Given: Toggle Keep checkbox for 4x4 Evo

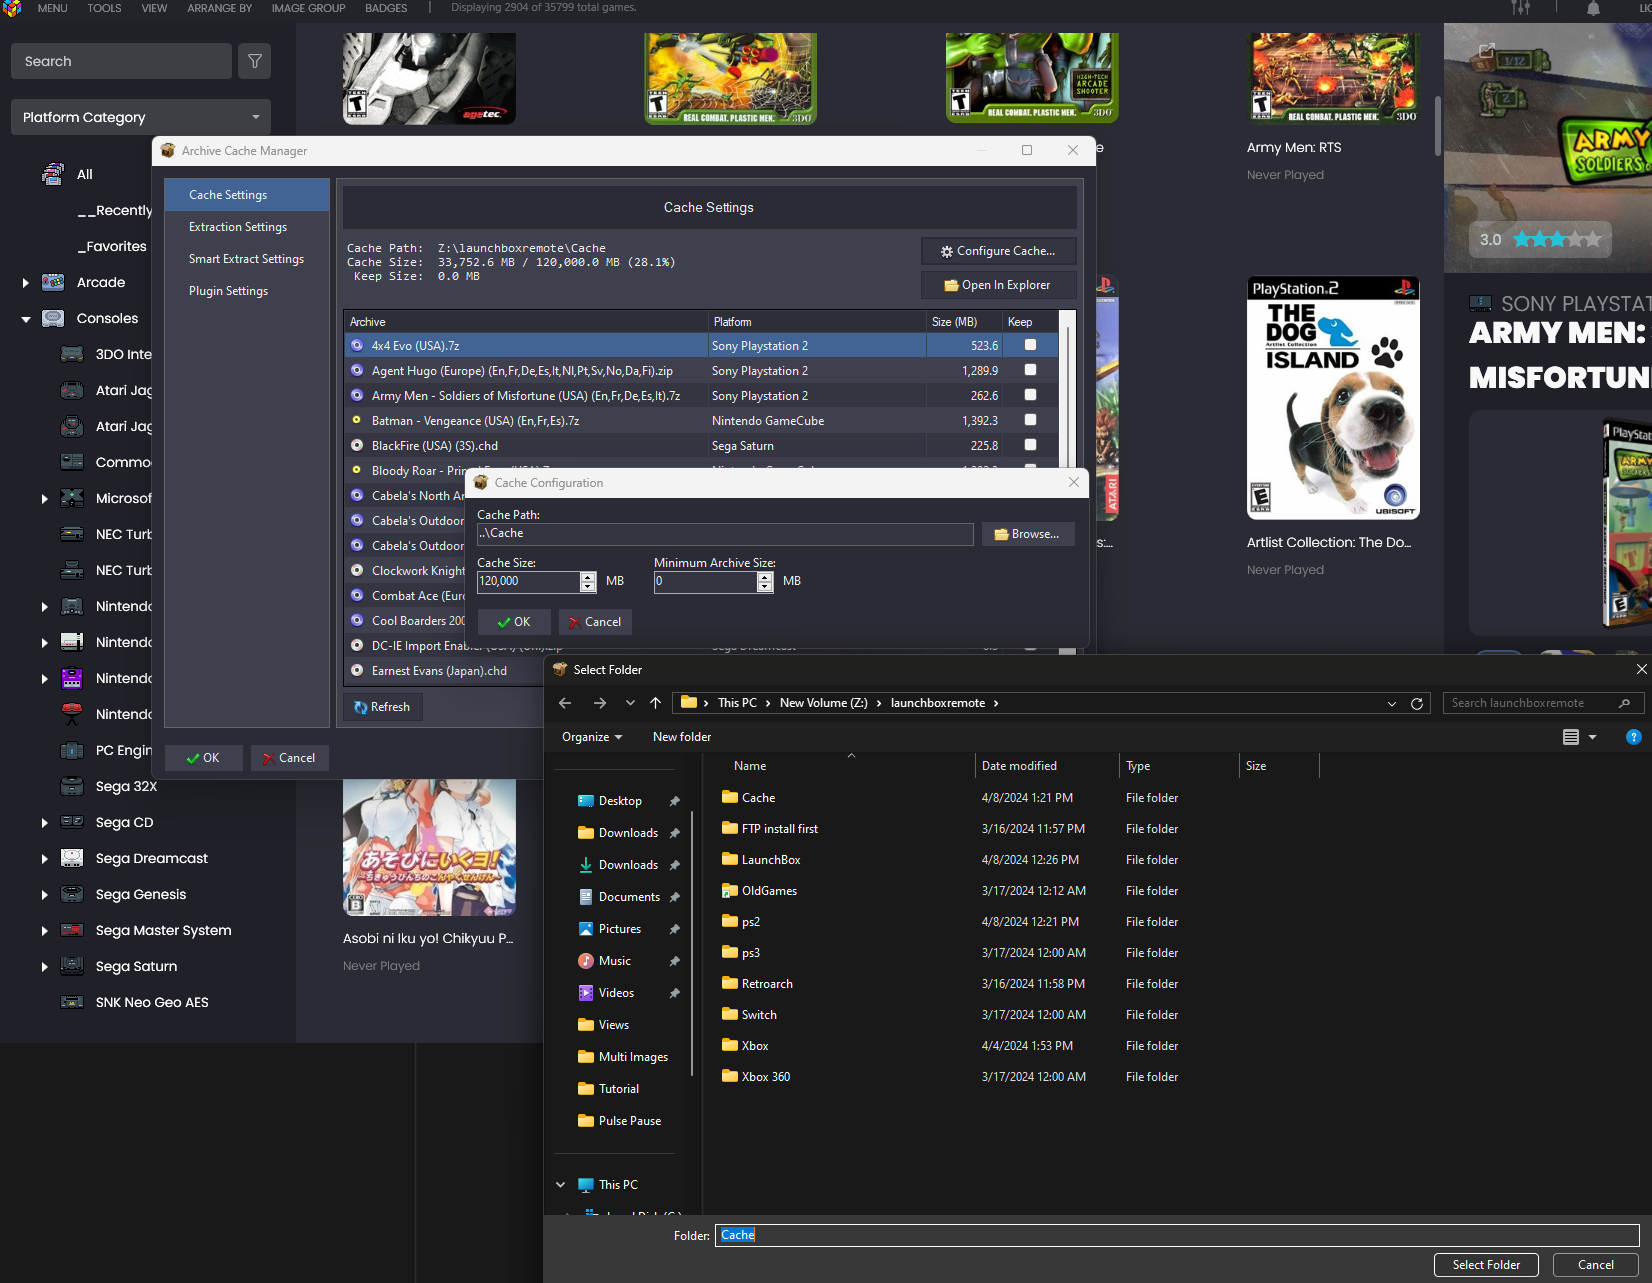Looking at the screenshot, I should [1030, 345].
